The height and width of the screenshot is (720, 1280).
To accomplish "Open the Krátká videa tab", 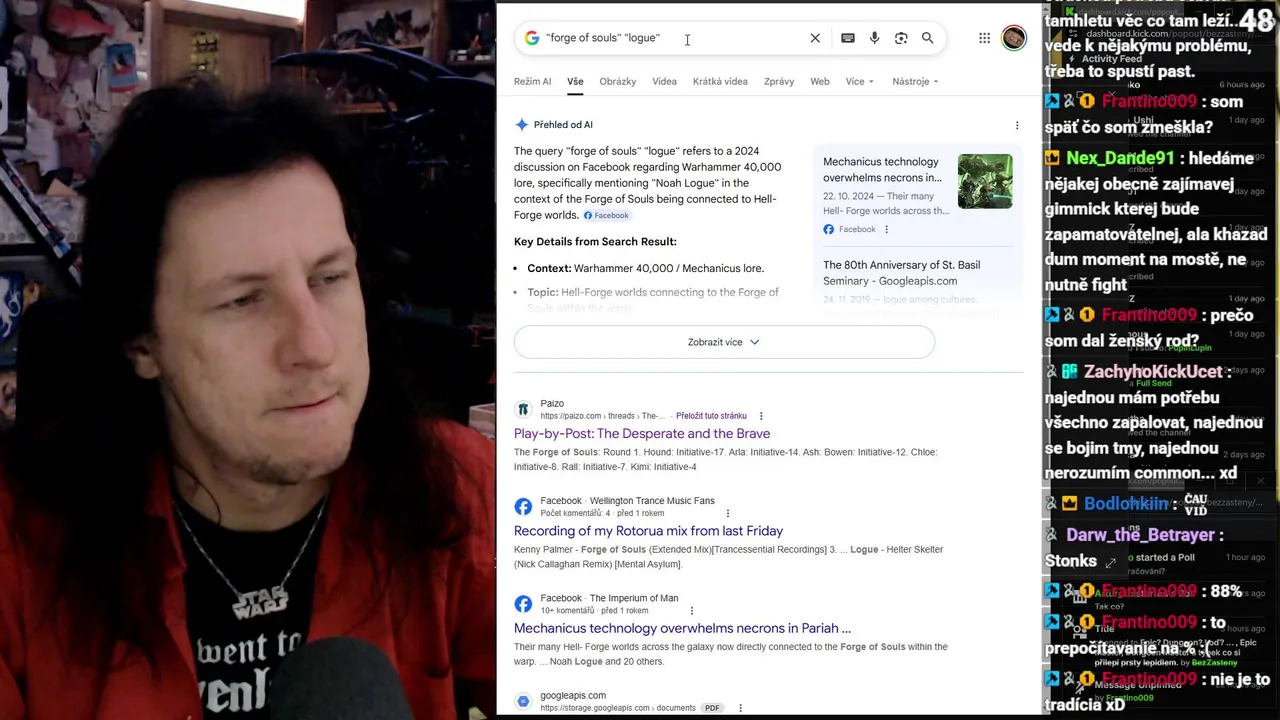I will pyautogui.click(x=720, y=81).
